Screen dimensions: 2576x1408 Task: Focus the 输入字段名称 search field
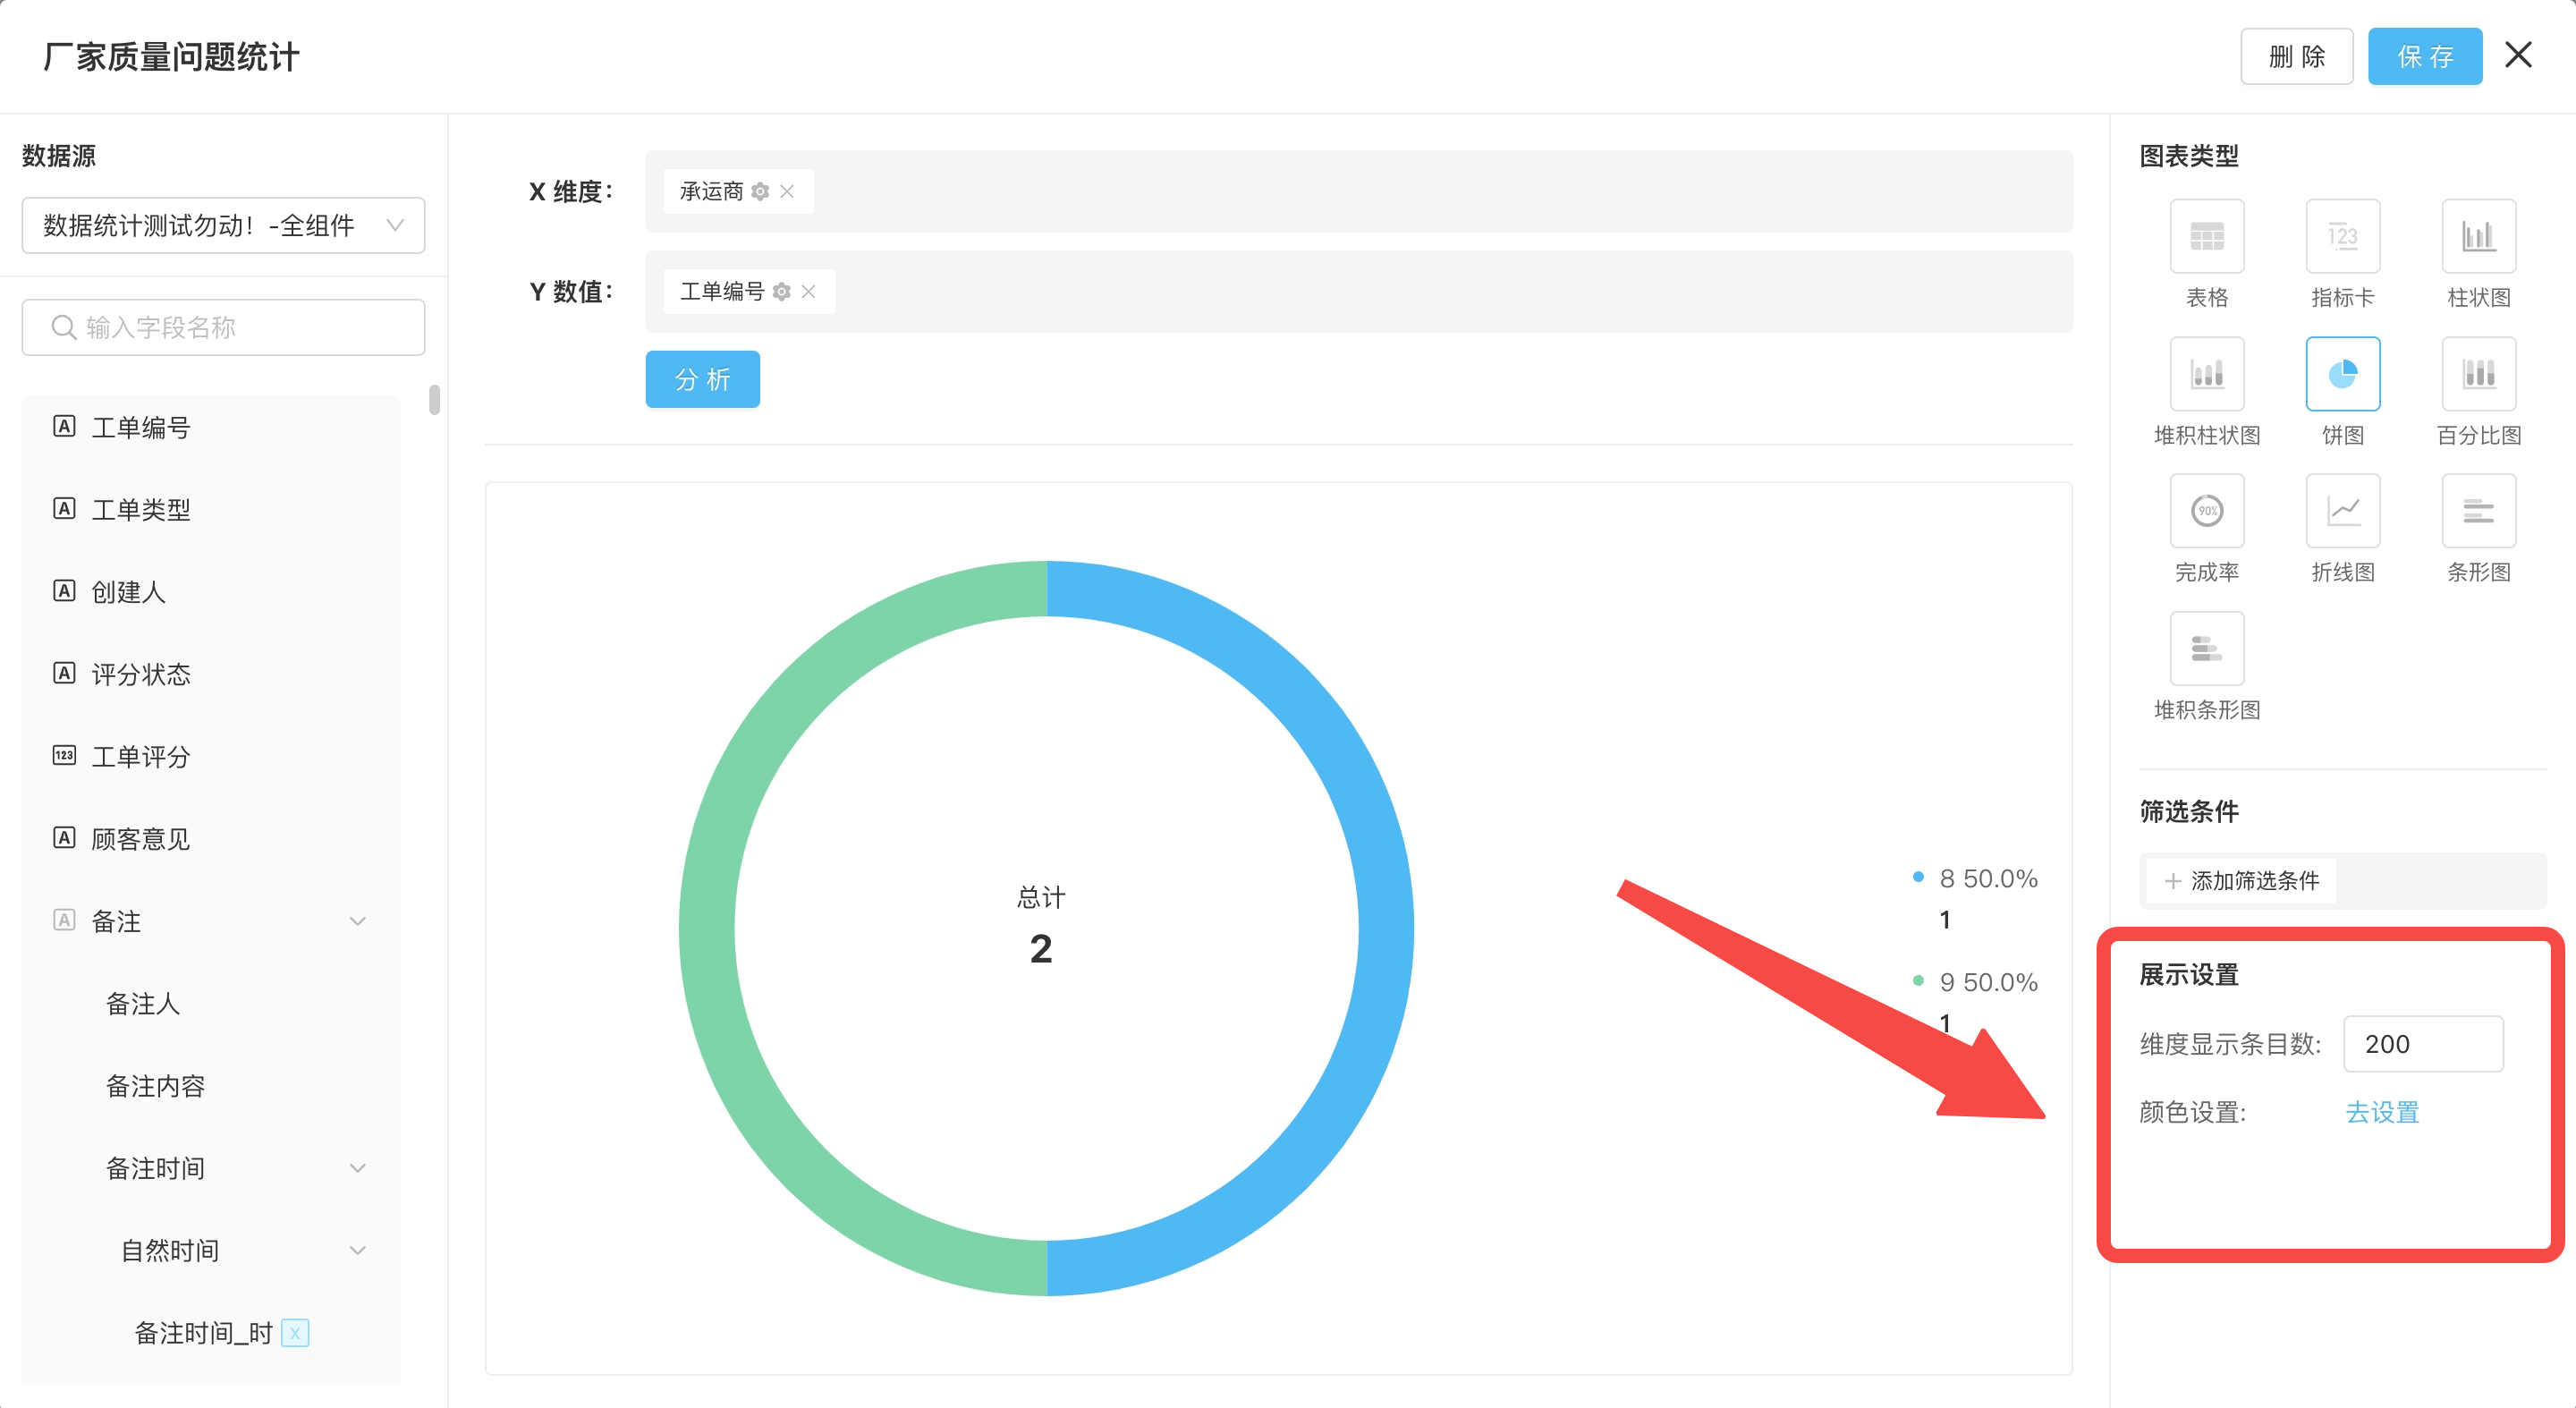pyautogui.click(x=223, y=327)
